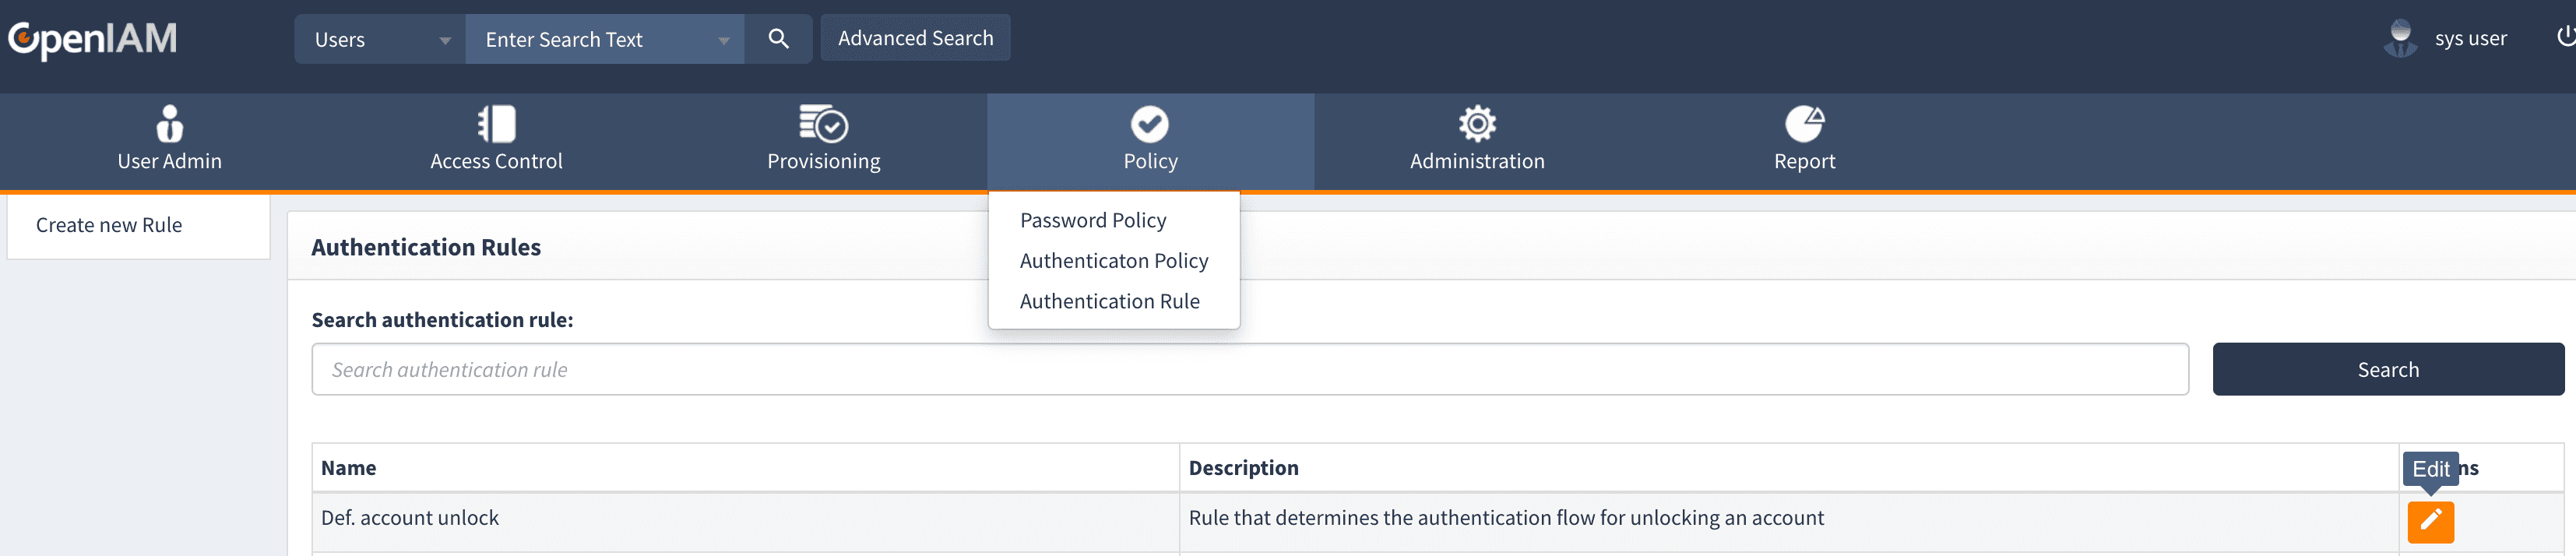Choose Authenticaton Policy menu item

tap(1113, 261)
